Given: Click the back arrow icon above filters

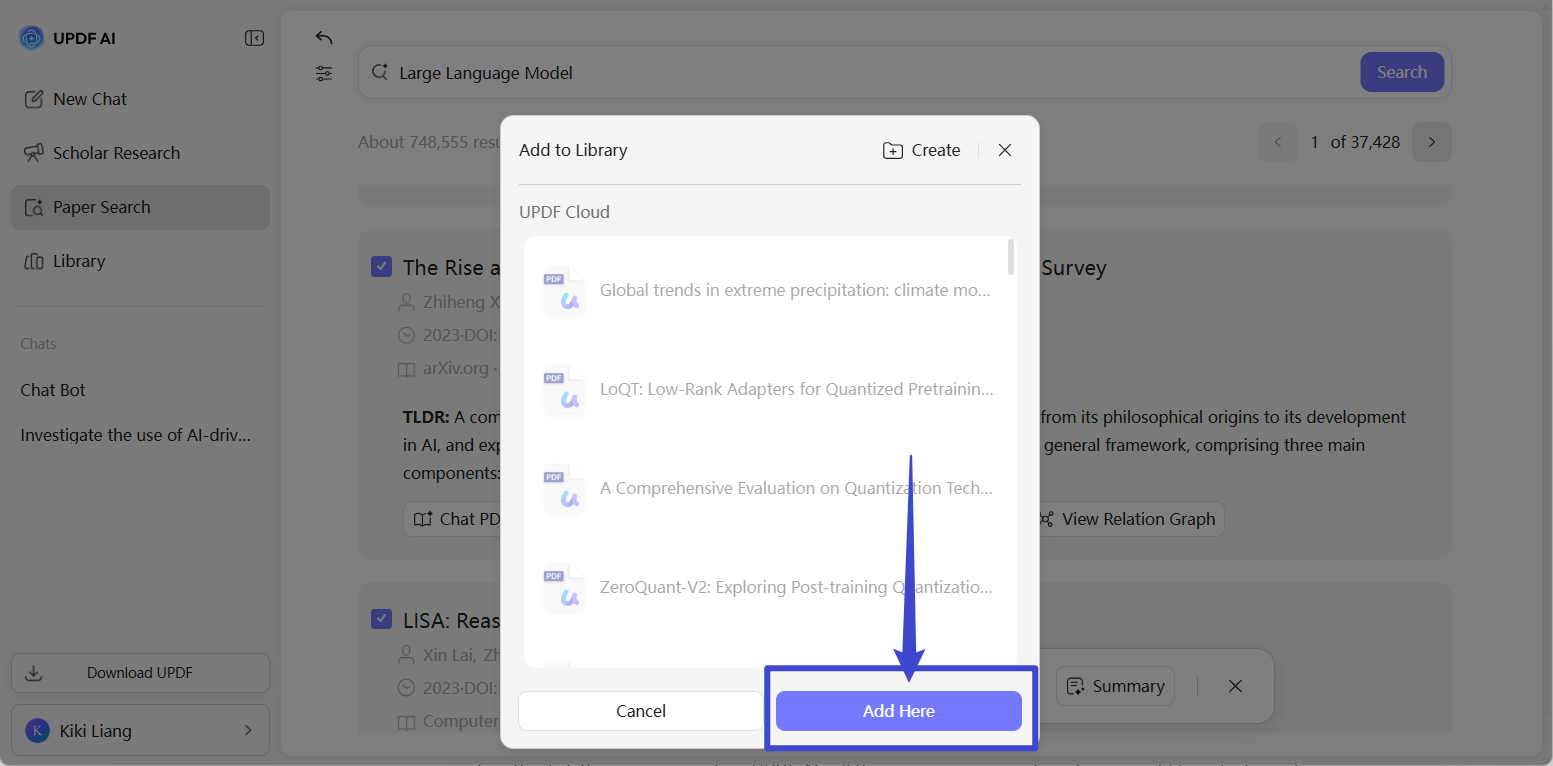Looking at the screenshot, I should 324,38.
